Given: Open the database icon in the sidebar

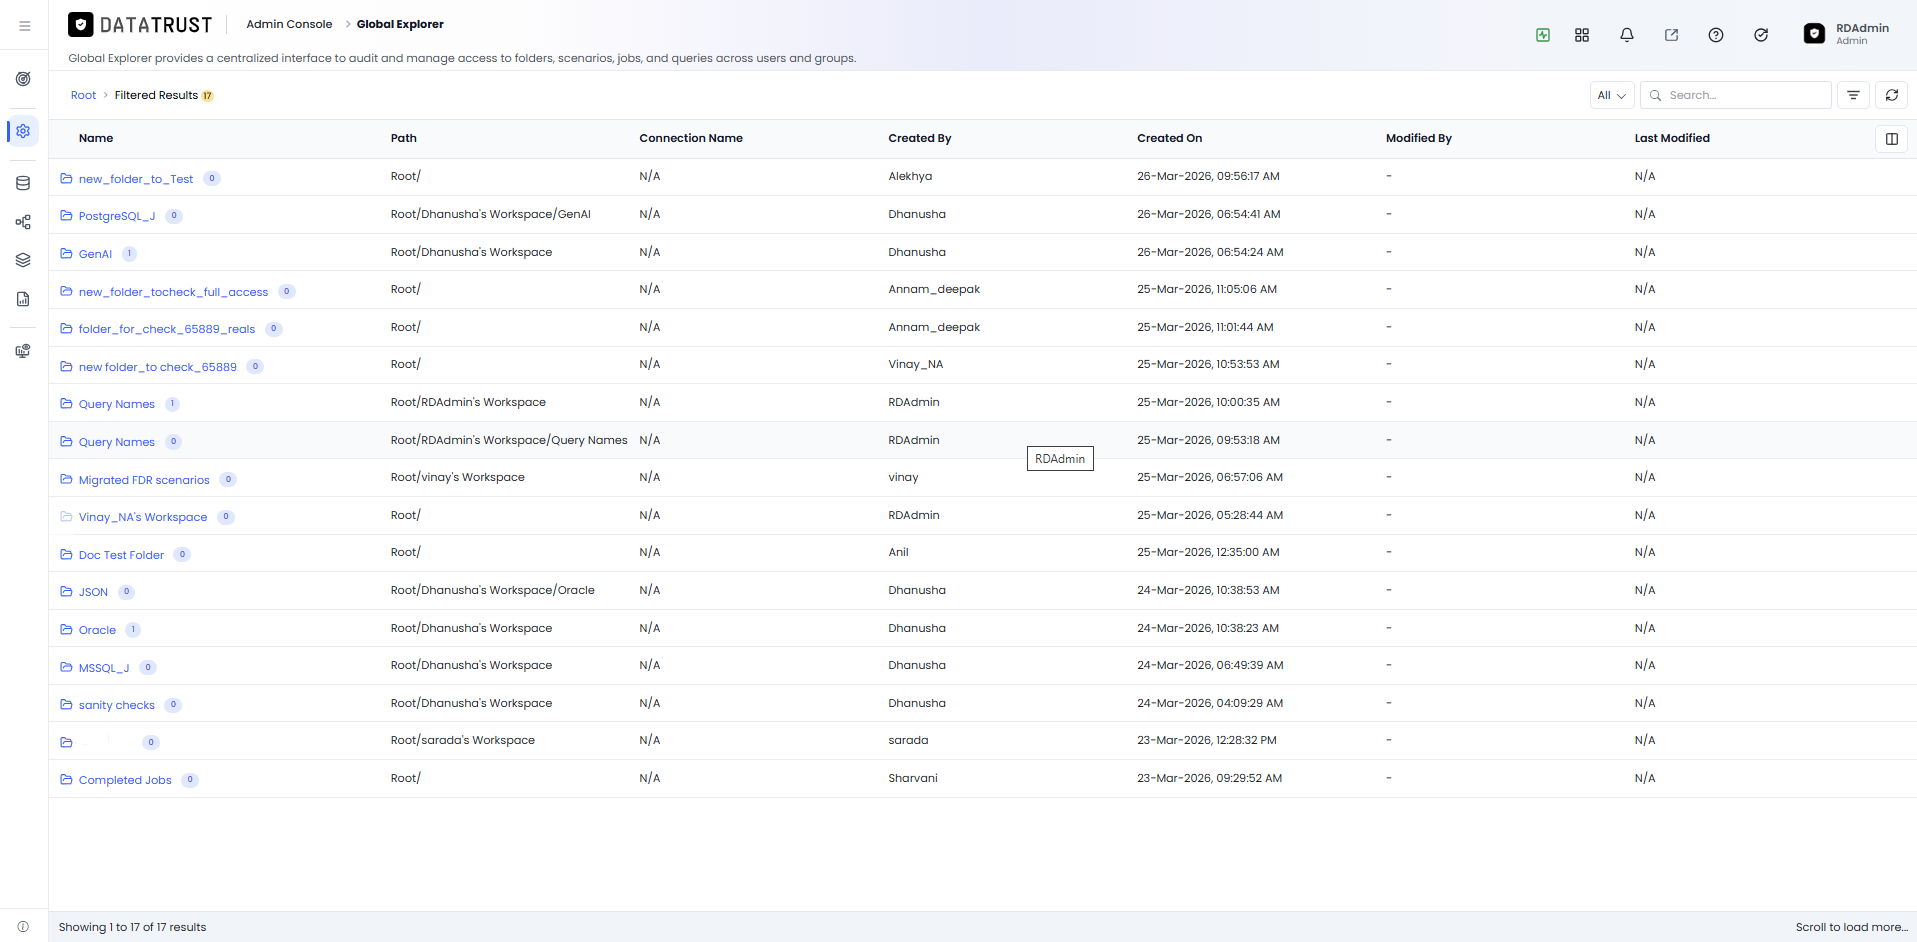Looking at the screenshot, I should (x=23, y=183).
